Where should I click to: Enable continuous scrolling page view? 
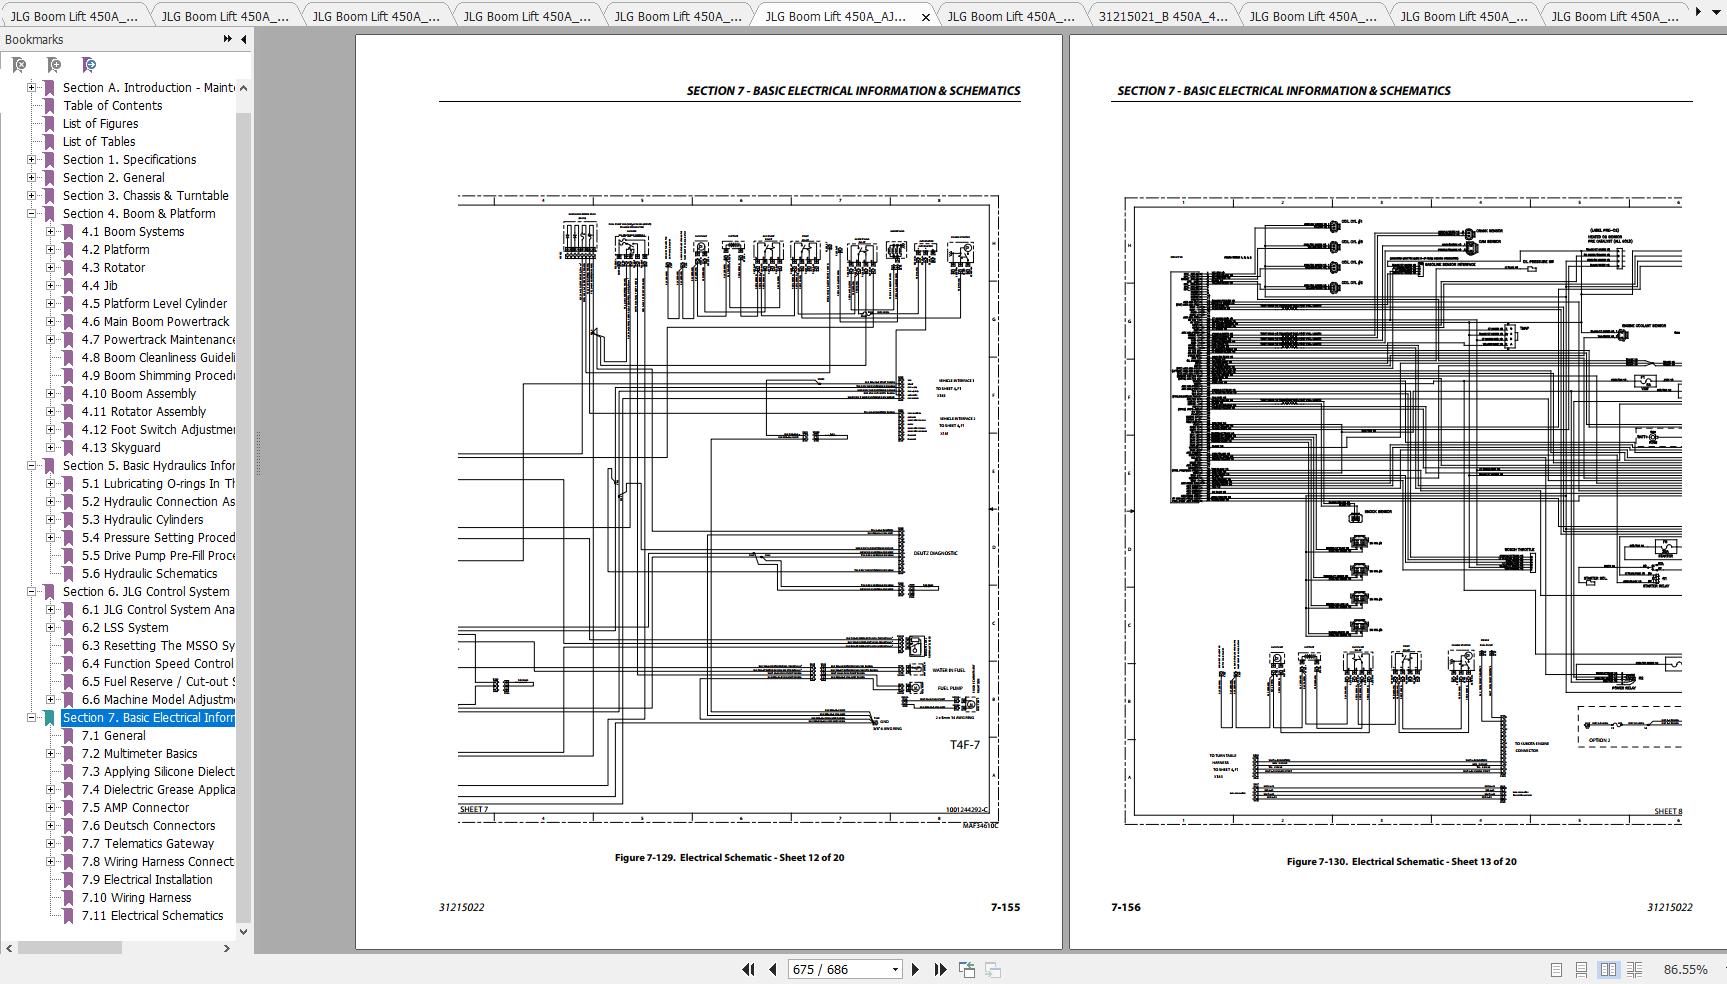pyautogui.click(x=1581, y=969)
